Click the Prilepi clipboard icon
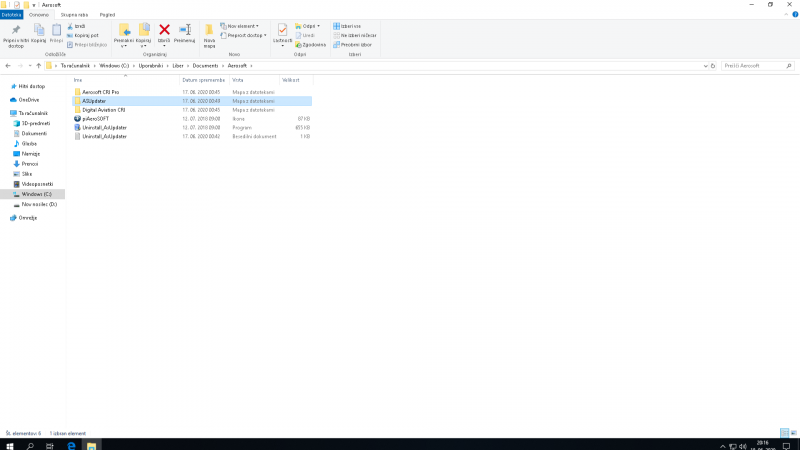Viewport: 800px width, 450px height. tap(56, 34)
